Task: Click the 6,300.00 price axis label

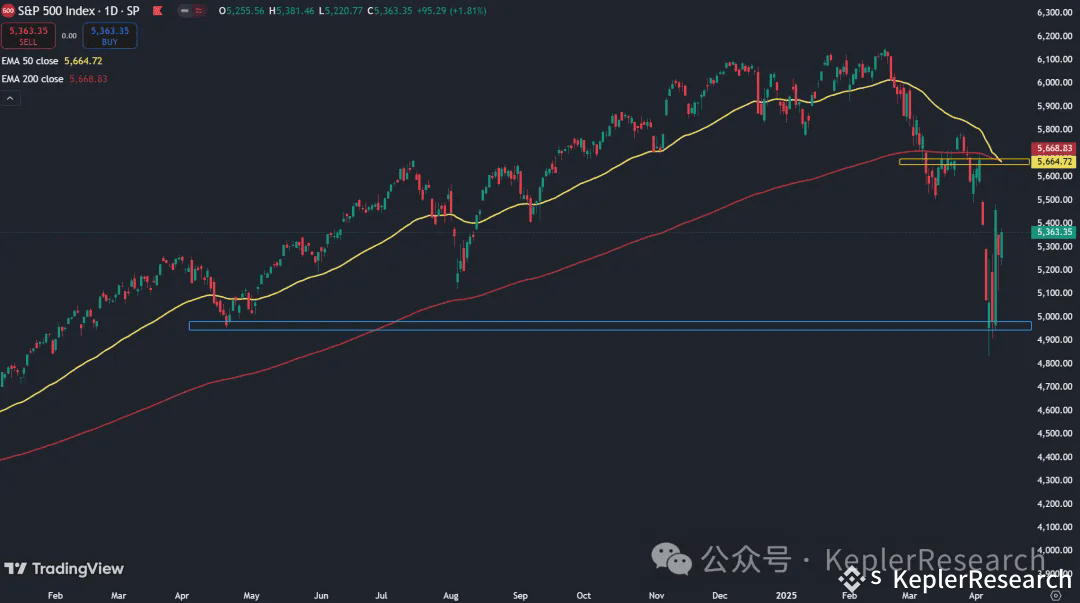Action: (1055, 12)
